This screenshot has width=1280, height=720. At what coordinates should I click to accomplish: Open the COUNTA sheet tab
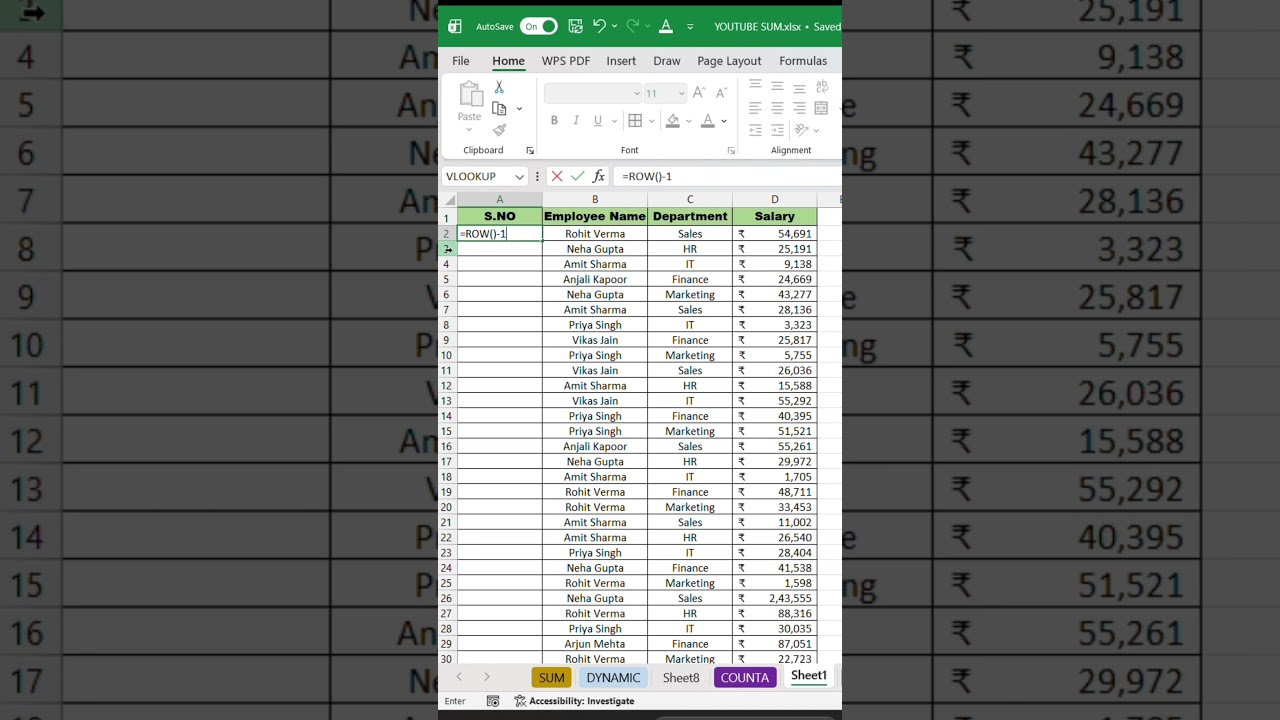745,678
